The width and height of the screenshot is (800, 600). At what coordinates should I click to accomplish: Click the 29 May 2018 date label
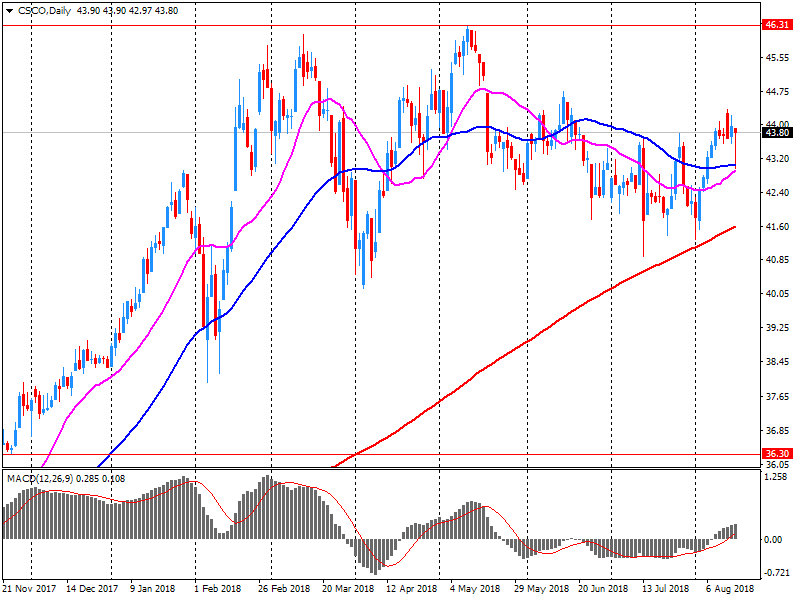541,588
